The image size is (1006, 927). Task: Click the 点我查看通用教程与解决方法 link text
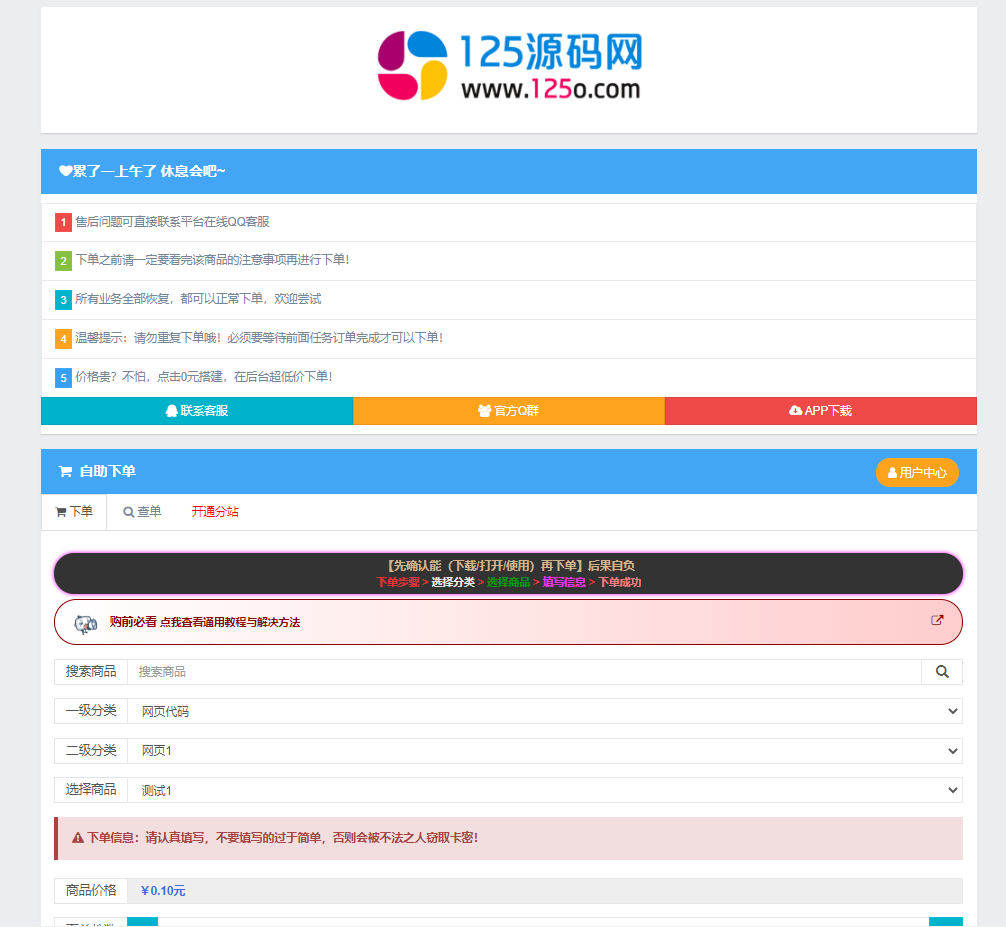230,622
